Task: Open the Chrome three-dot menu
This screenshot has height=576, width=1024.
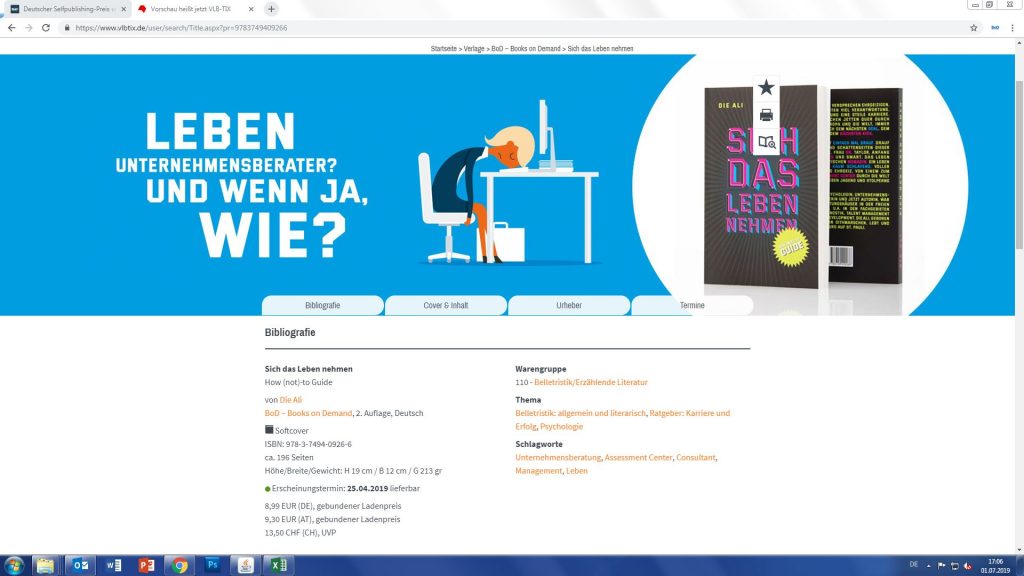Action: tap(1012, 28)
